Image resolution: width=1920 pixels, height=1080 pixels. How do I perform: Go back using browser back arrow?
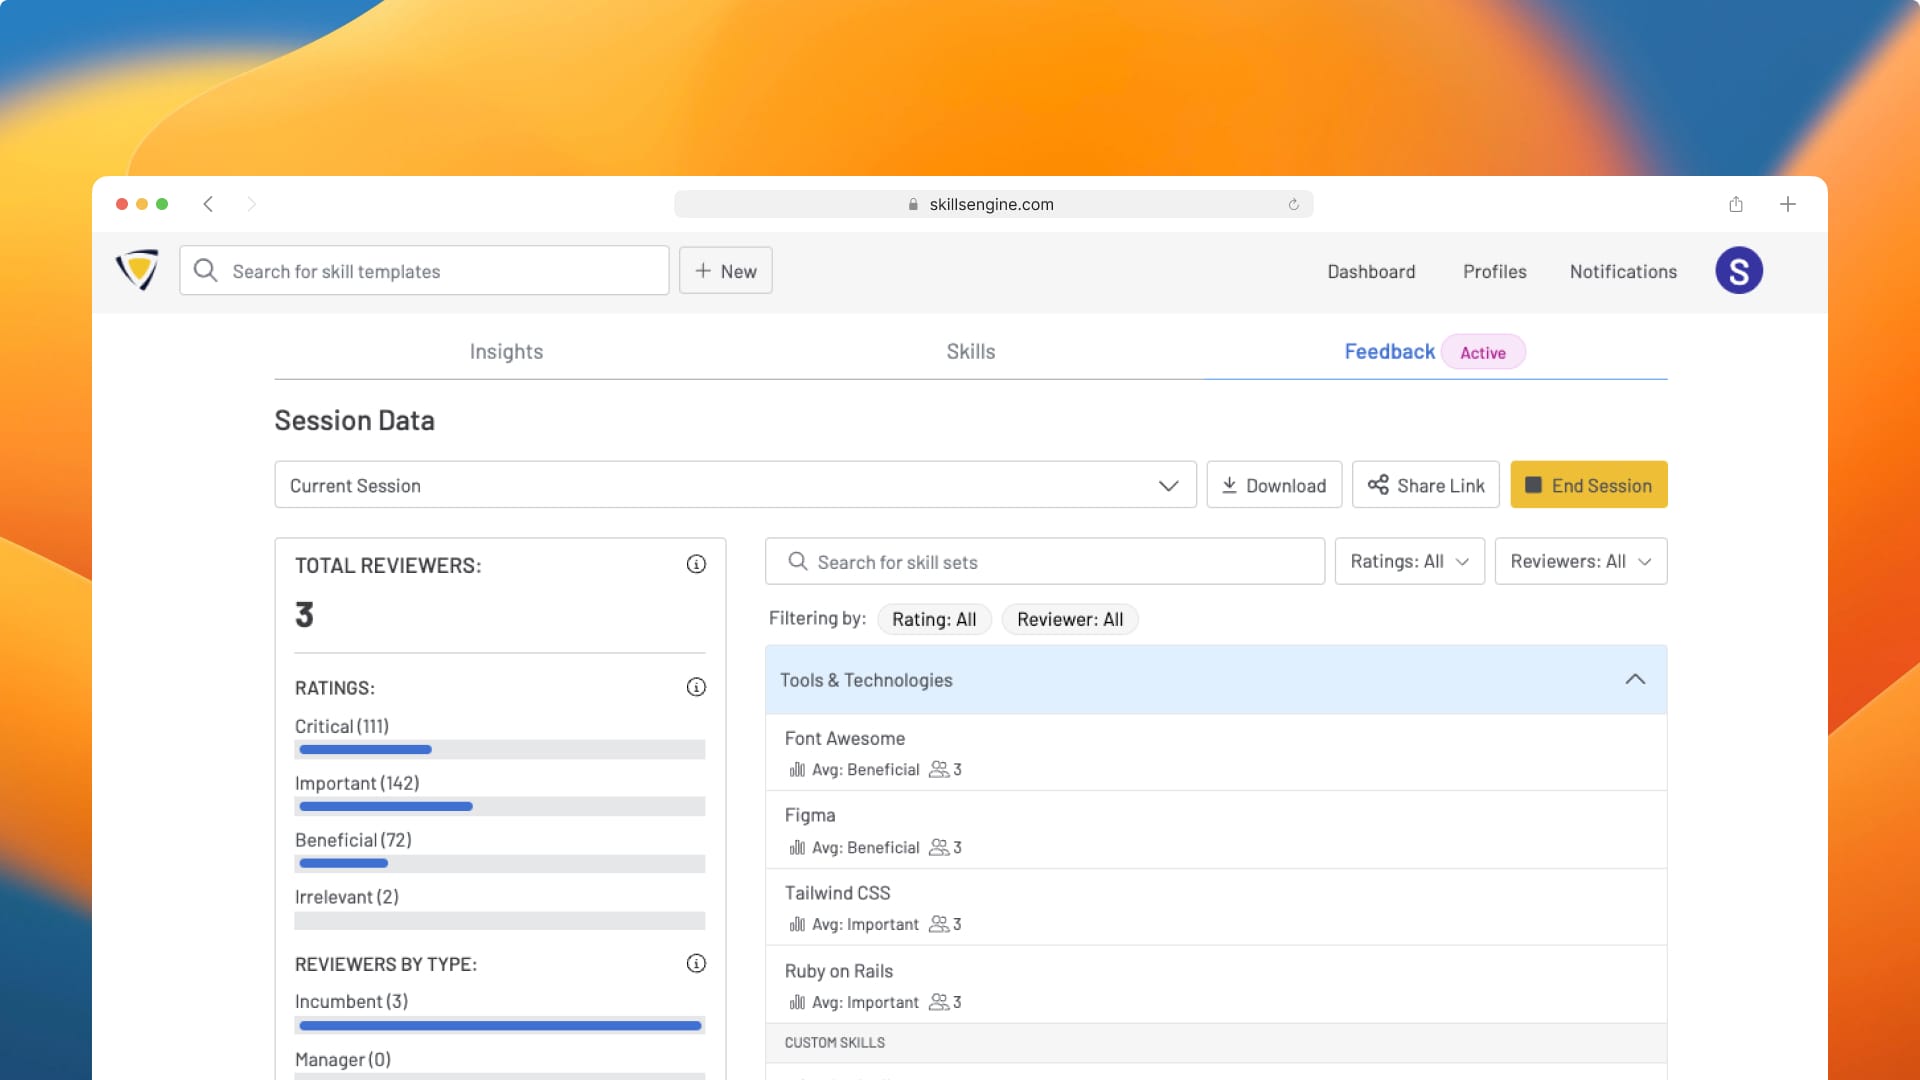pyautogui.click(x=208, y=204)
